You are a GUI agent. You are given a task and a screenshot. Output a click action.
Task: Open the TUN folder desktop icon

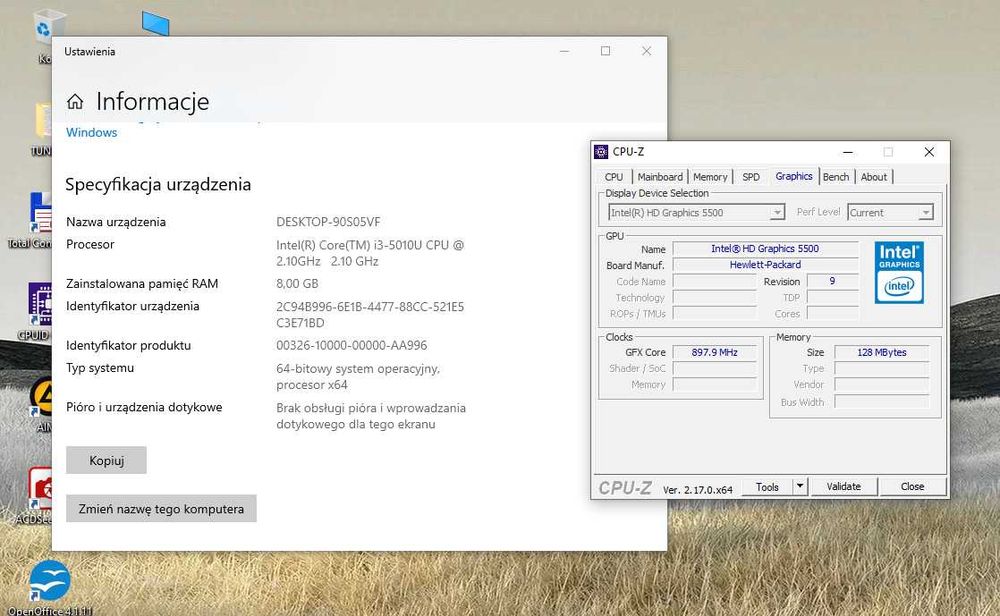click(43, 121)
